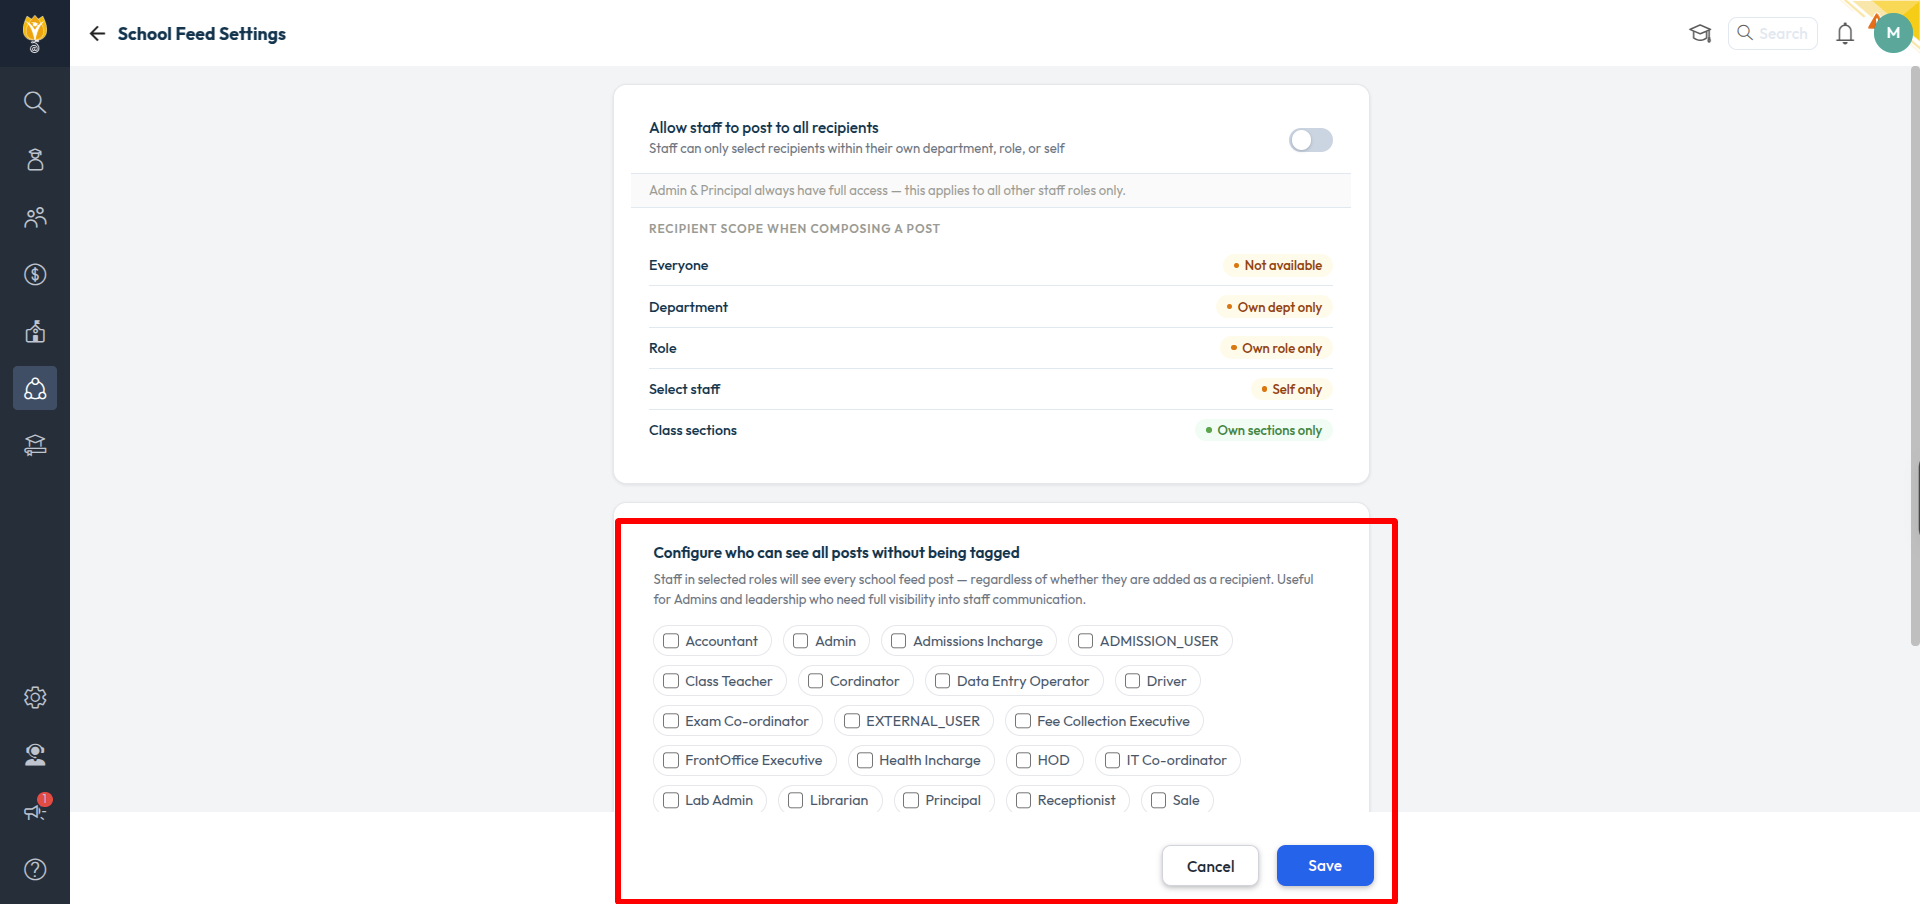Click the Search input field in header
Image resolution: width=1920 pixels, height=904 pixels.
(1773, 33)
